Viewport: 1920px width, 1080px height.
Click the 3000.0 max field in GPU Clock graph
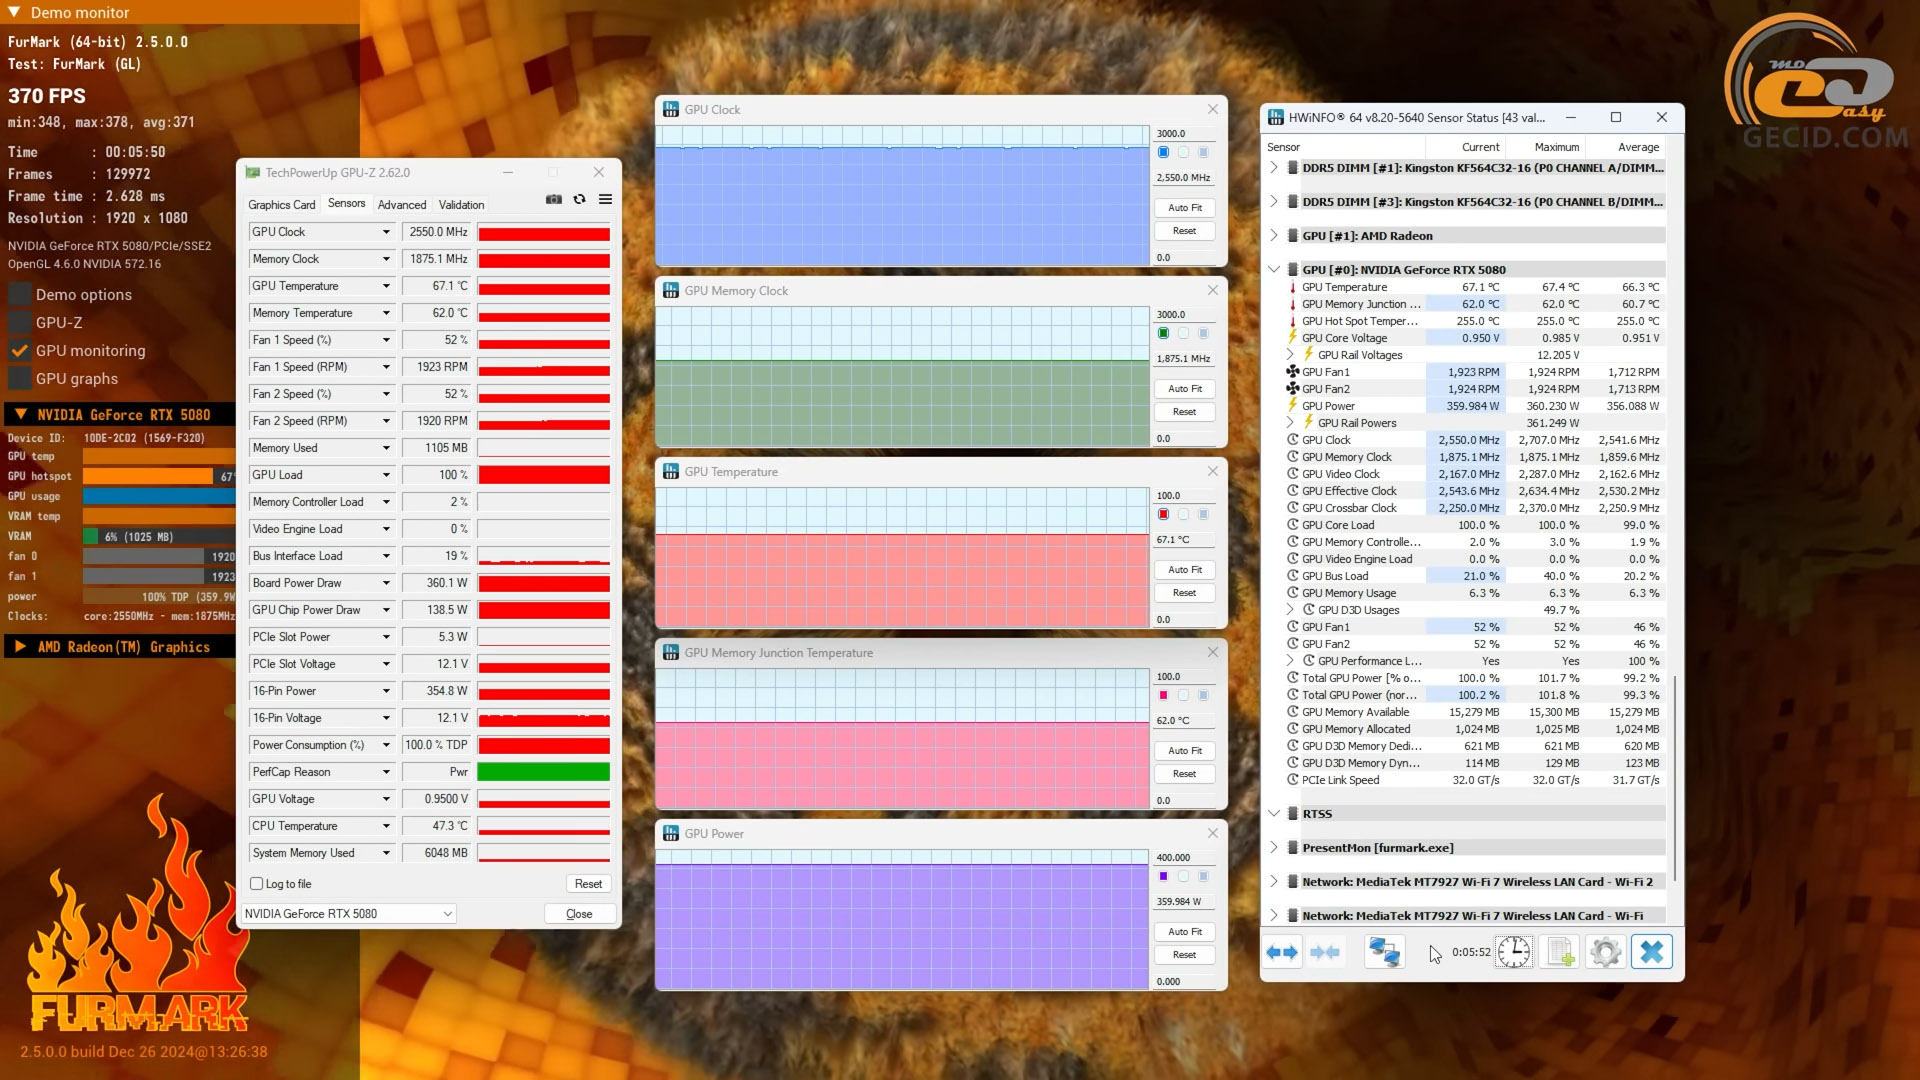pos(1184,133)
